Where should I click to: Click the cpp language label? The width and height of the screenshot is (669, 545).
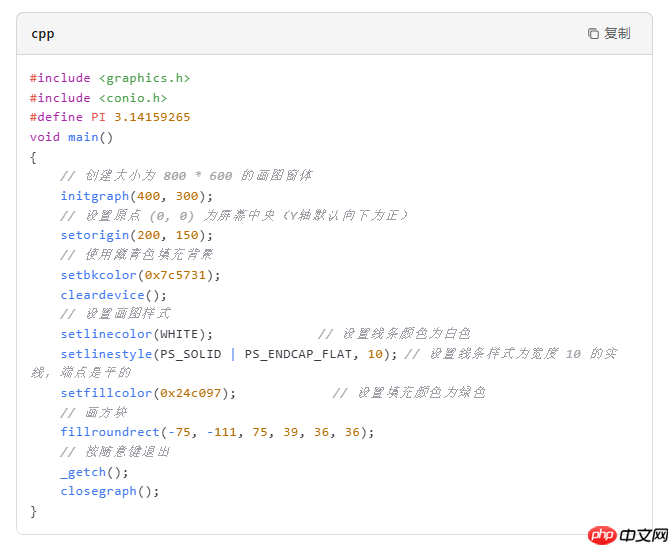pyautogui.click(x=42, y=34)
